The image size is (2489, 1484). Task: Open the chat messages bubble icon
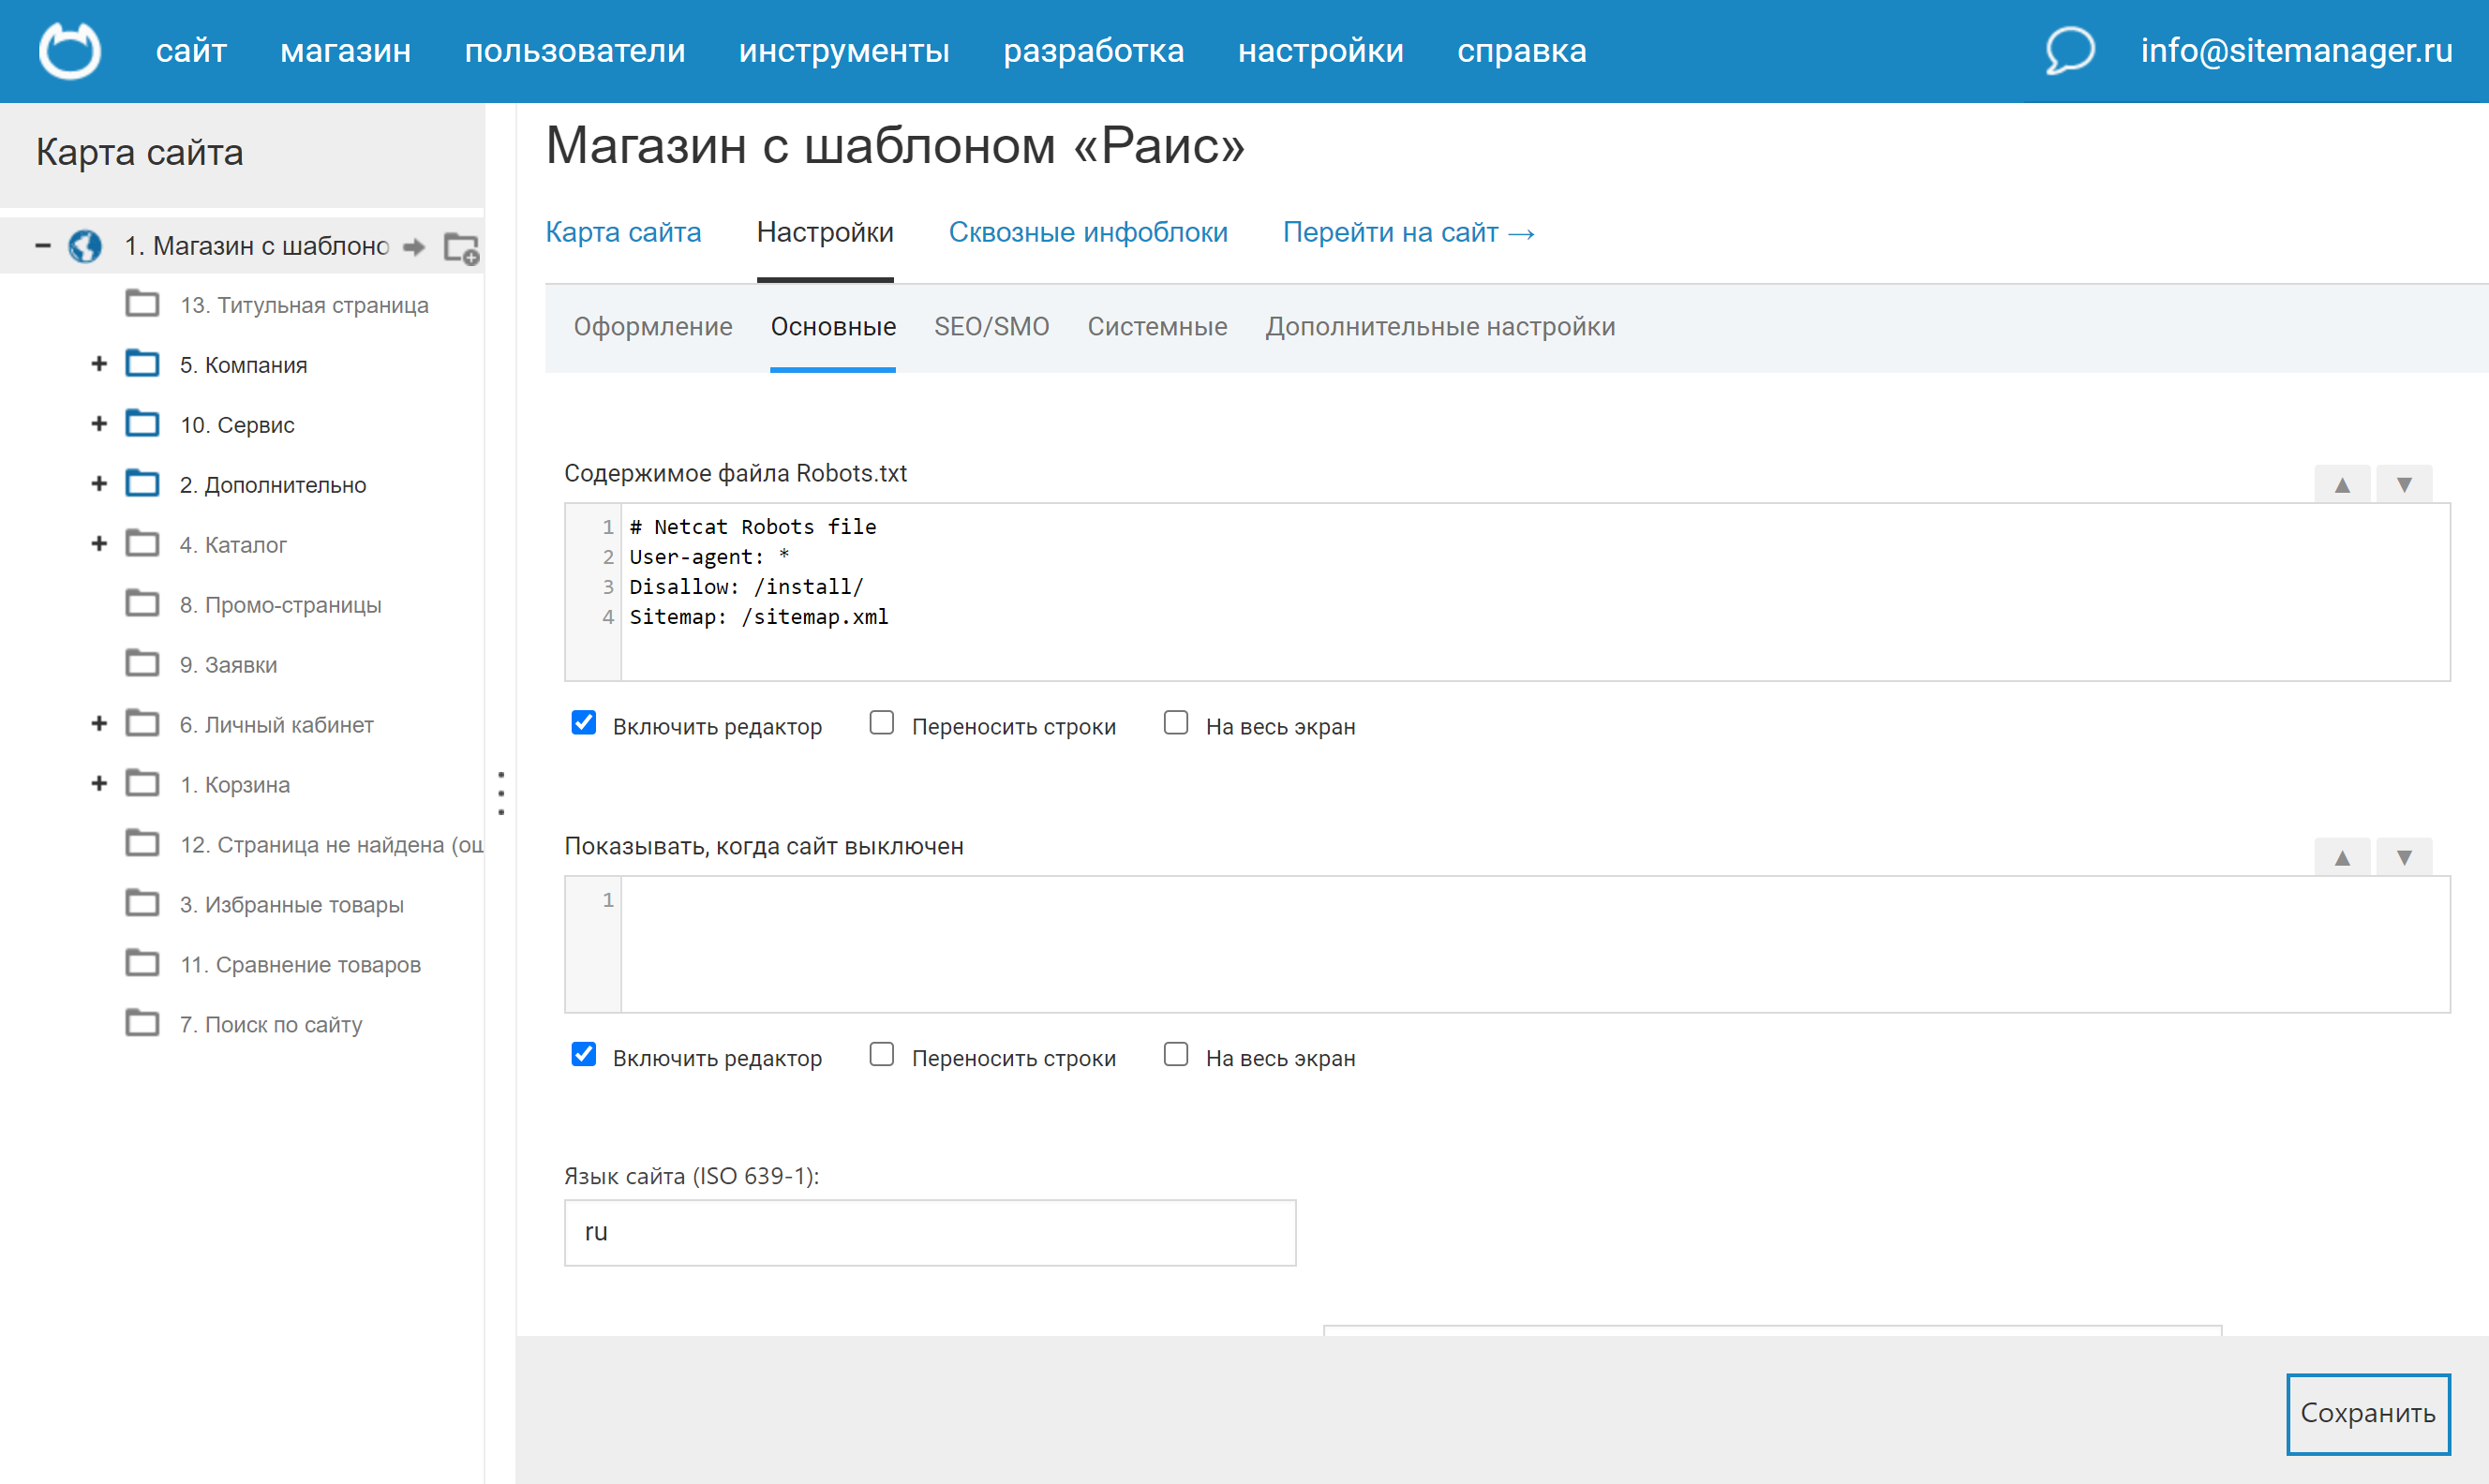pos(2068,50)
